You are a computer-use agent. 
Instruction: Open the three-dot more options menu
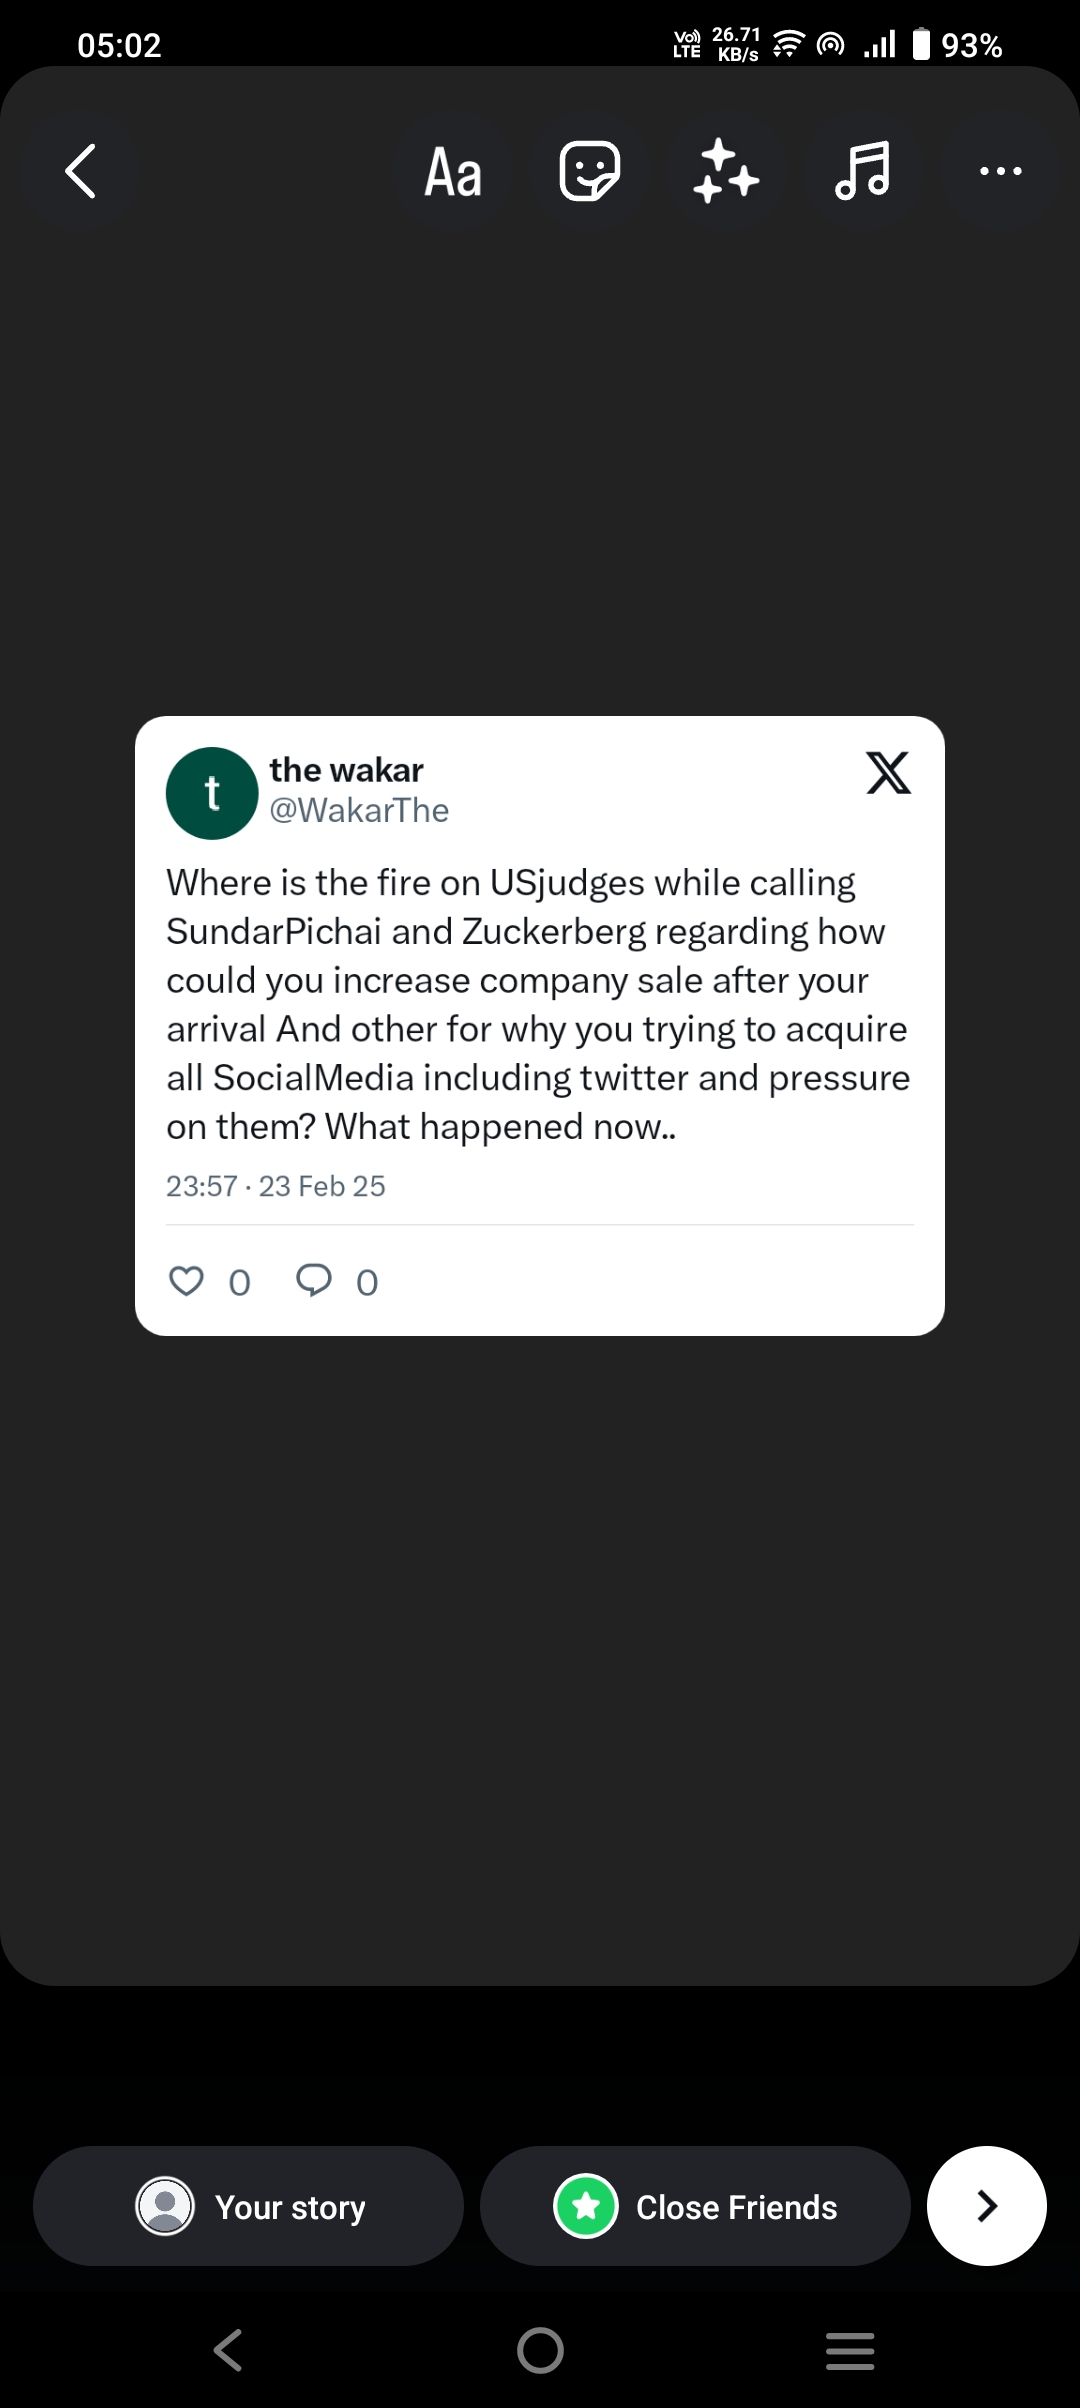[1000, 171]
